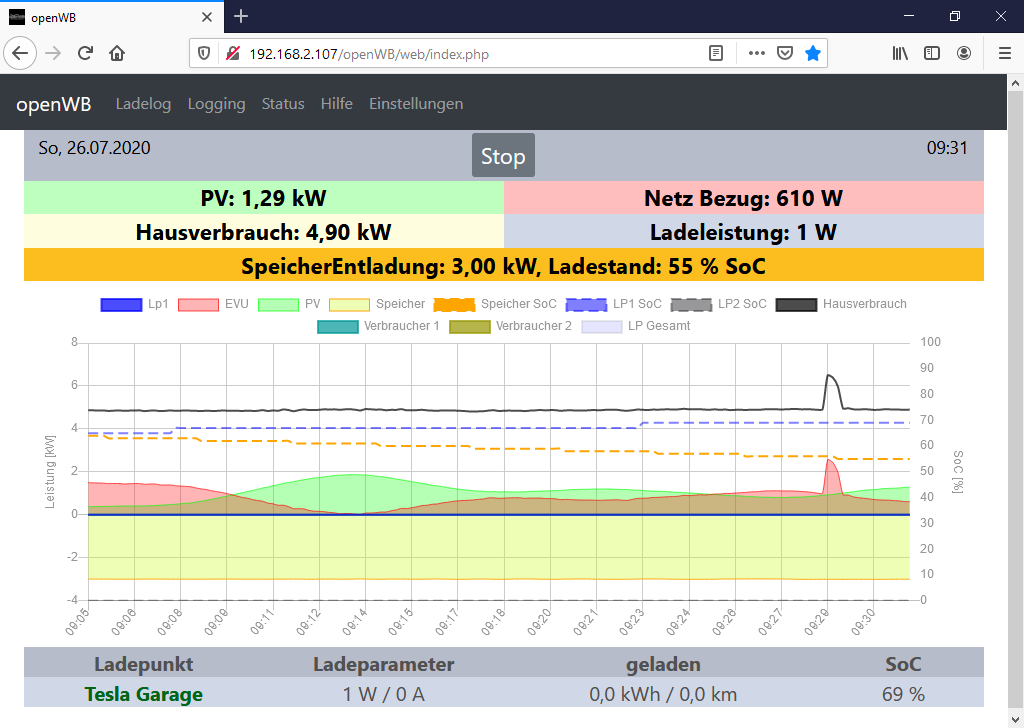Open the Firefox library icon
This screenshot has width=1024, height=728.
pyautogui.click(x=900, y=53)
